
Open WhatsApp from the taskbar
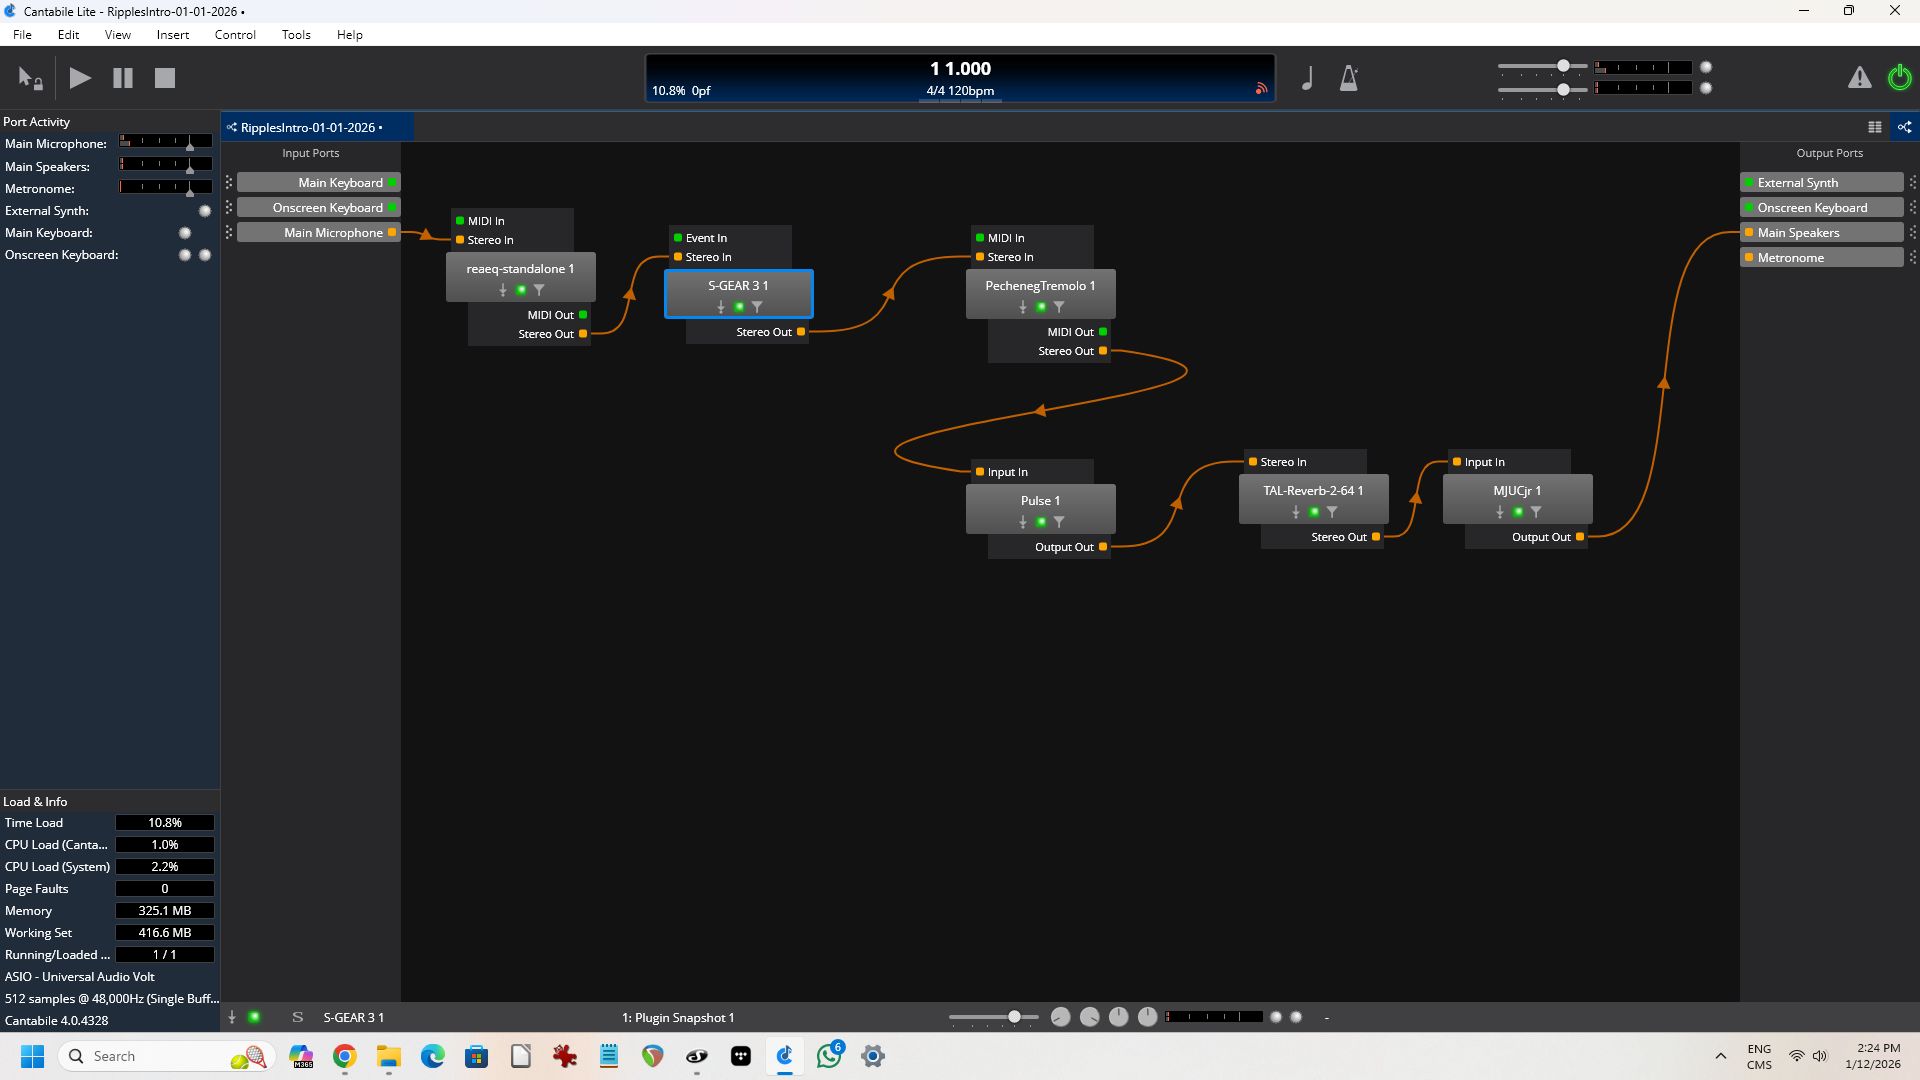point(829,1056)
